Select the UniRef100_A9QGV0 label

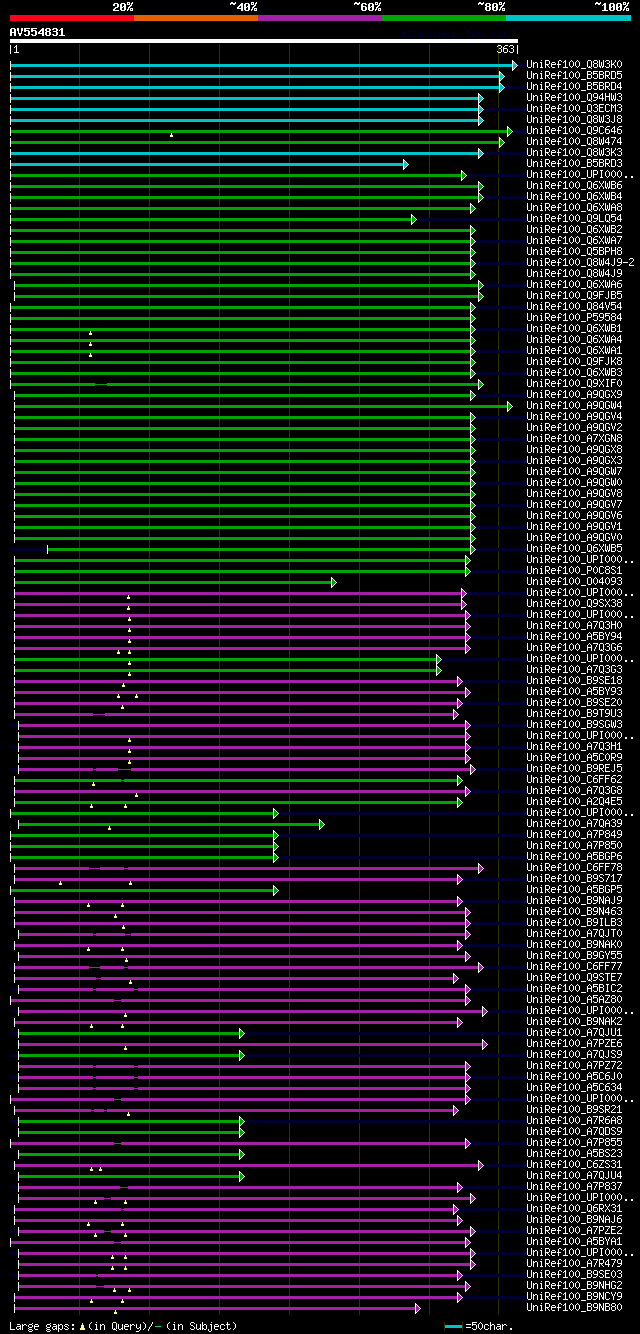[575, 537]
